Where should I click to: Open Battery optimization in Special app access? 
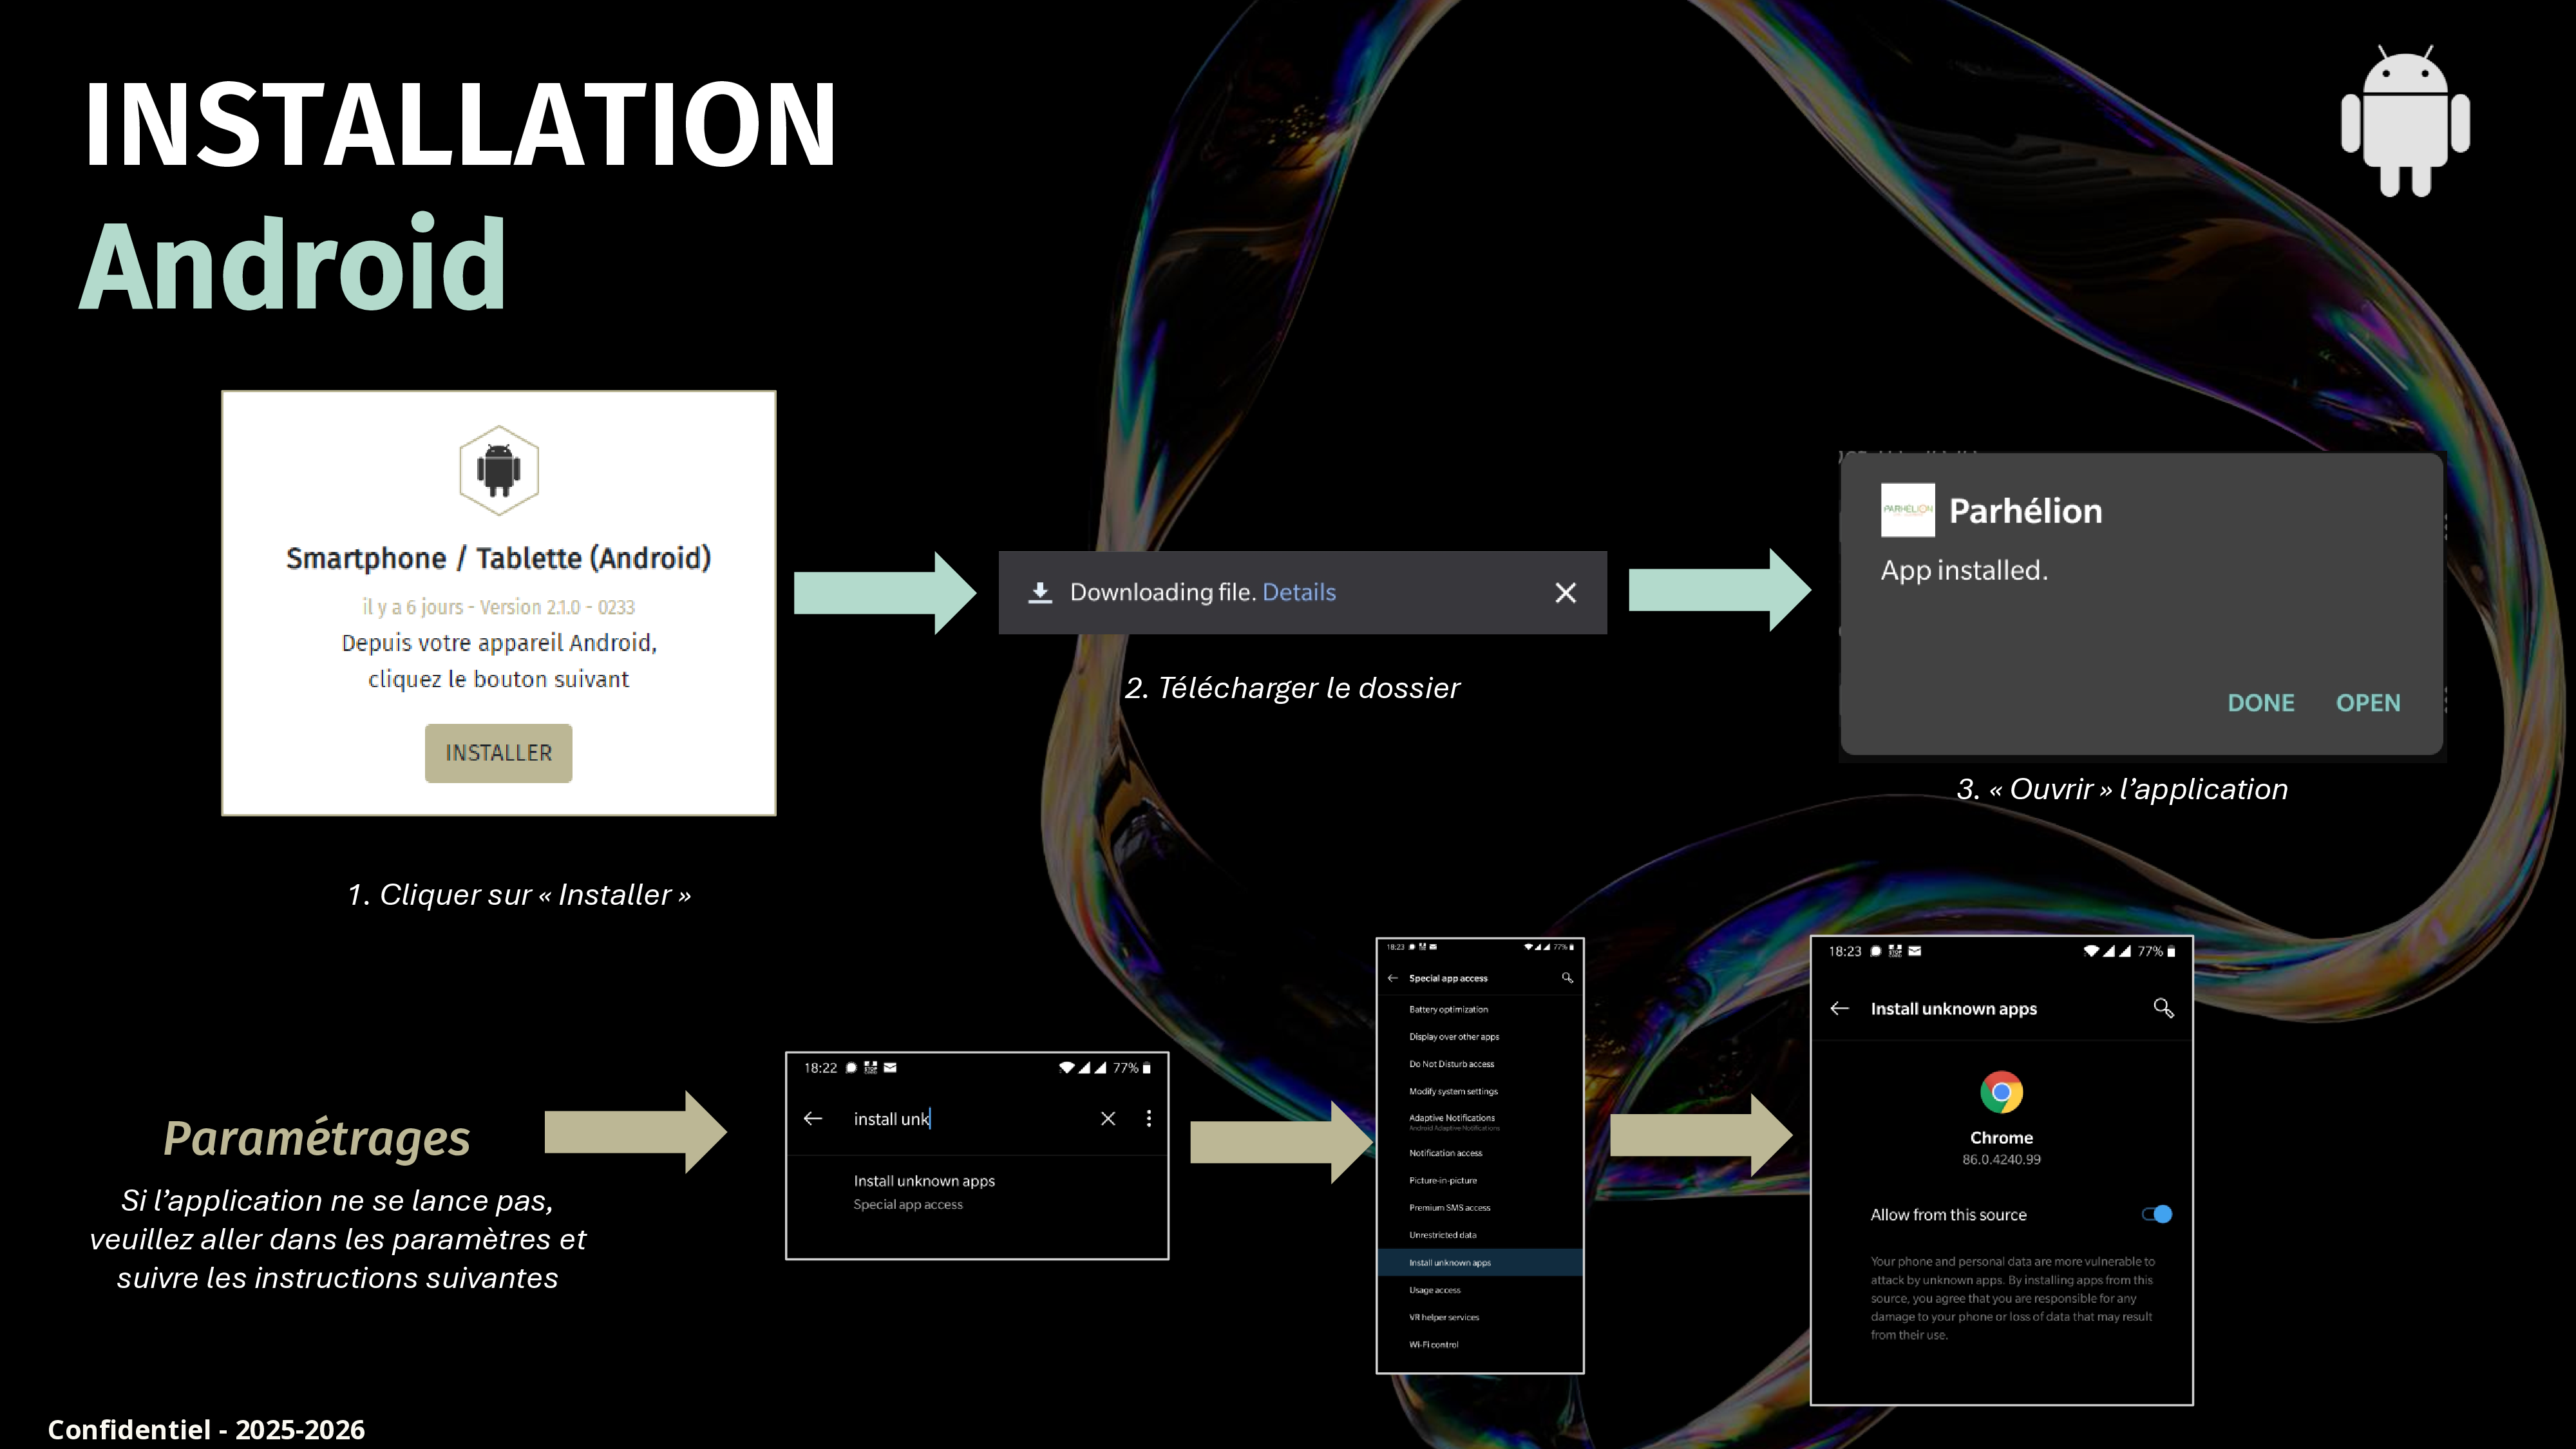click(x=1448, y=1009)
